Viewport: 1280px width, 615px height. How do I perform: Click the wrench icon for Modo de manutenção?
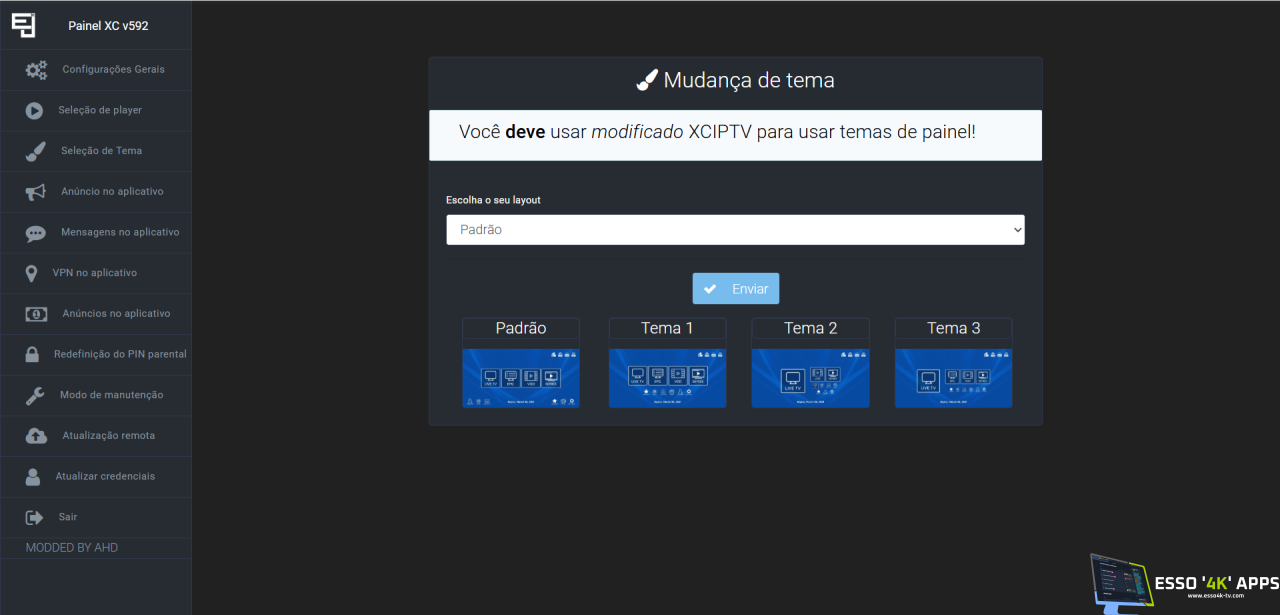[35, 396]
